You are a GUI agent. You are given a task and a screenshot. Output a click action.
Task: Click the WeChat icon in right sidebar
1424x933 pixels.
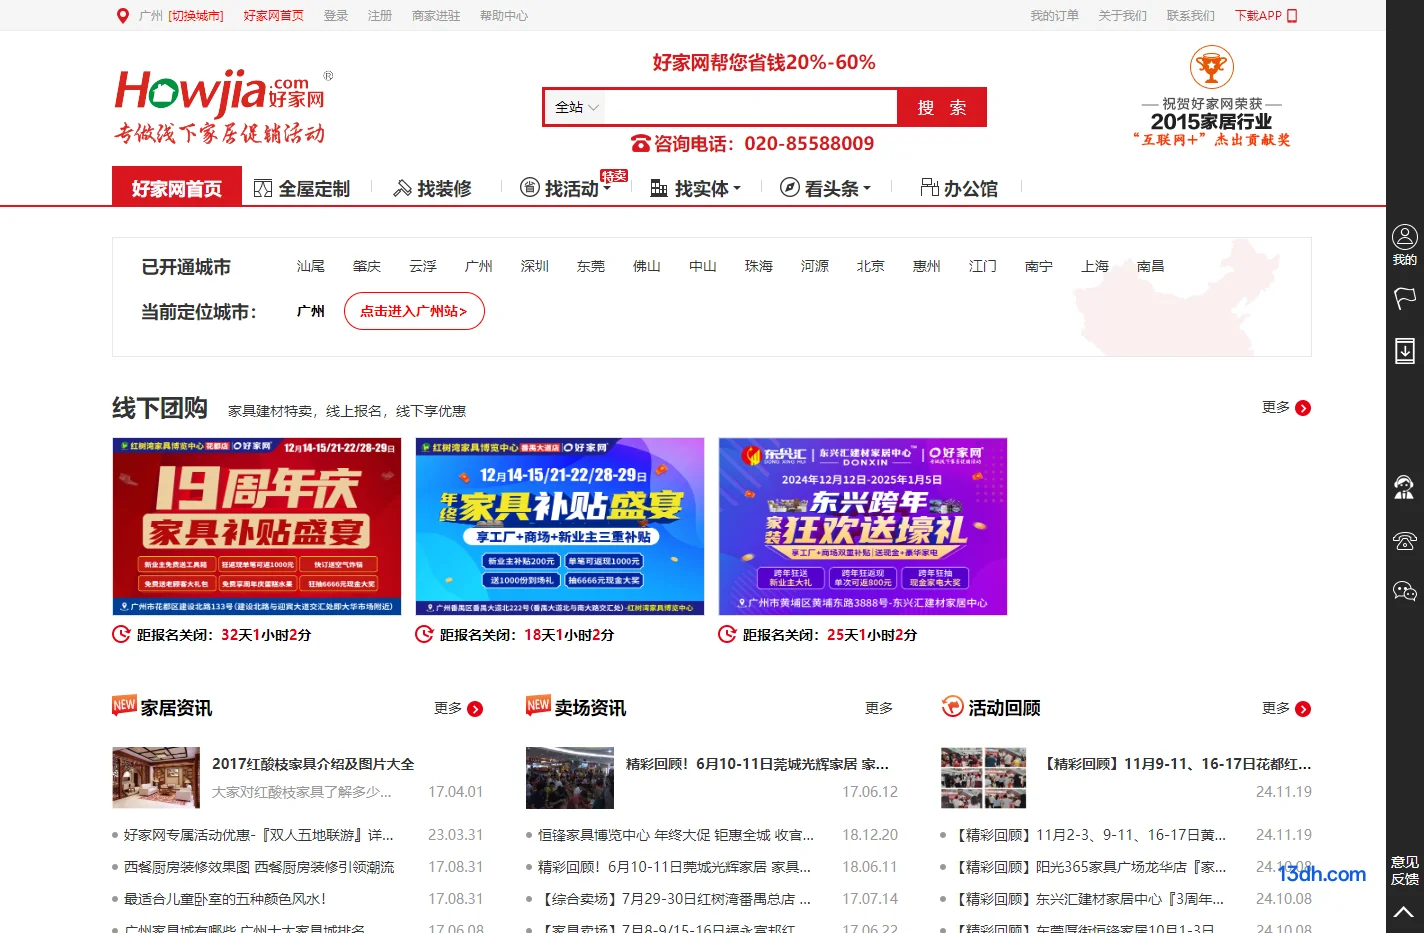click(x=1405, y=591)
